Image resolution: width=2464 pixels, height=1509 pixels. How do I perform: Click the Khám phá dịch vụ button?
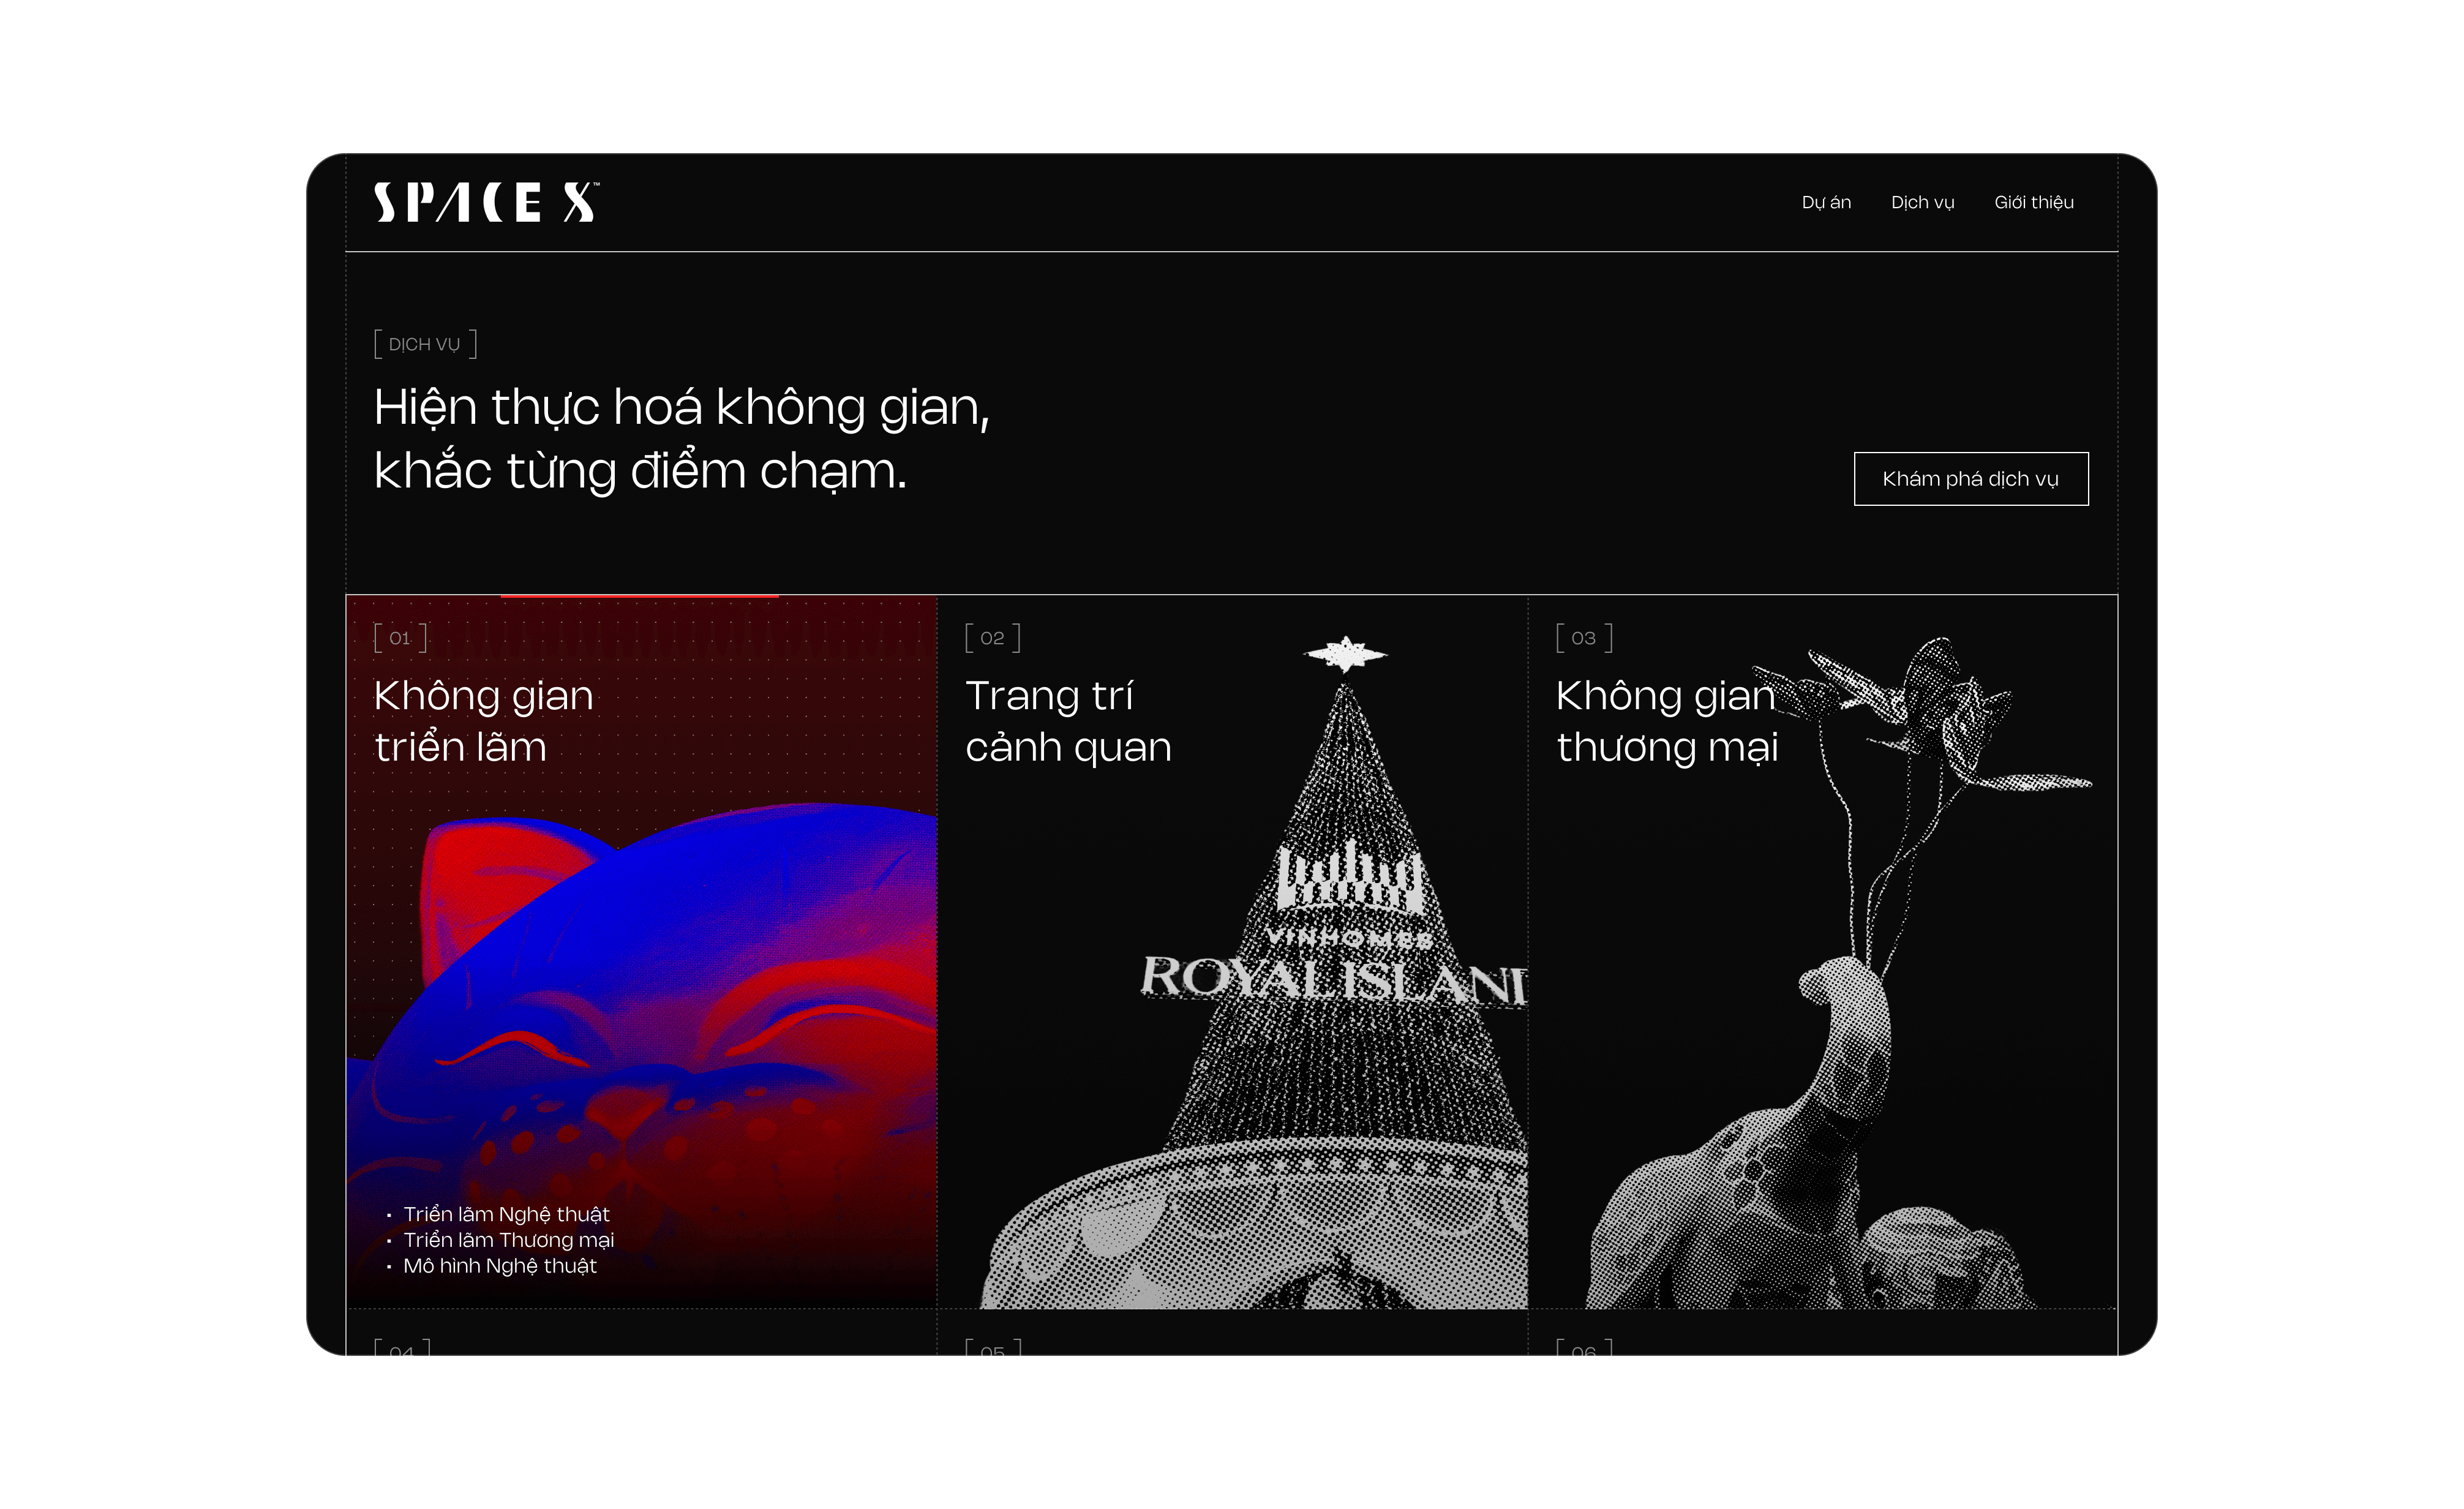click(x=1970, y=479)
